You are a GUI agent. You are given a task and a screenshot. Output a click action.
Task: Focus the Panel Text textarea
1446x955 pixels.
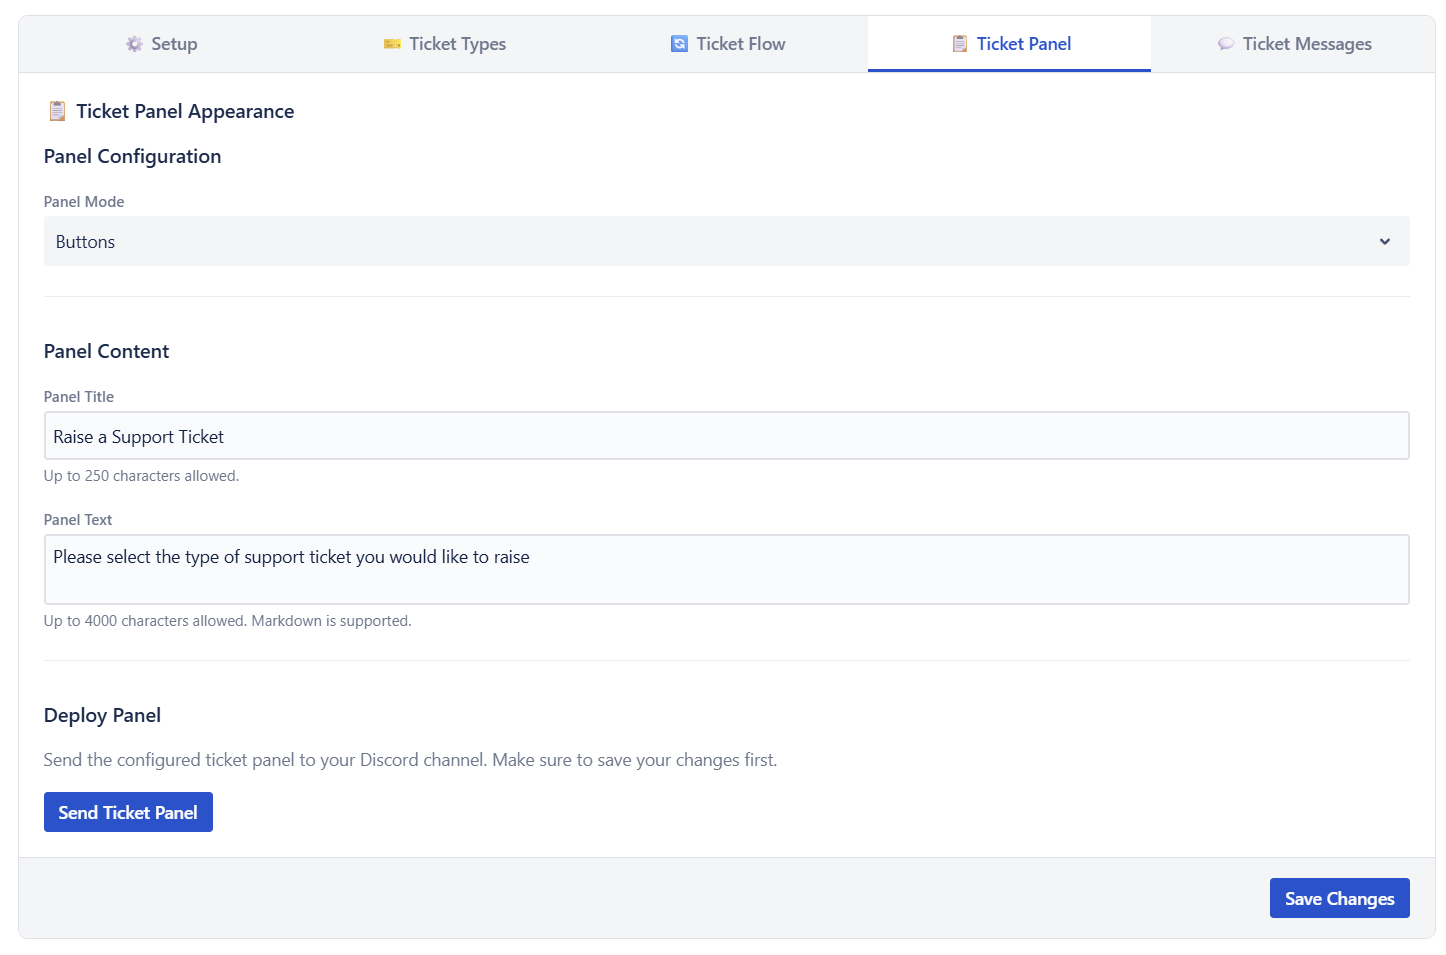[x=725, y=569]
